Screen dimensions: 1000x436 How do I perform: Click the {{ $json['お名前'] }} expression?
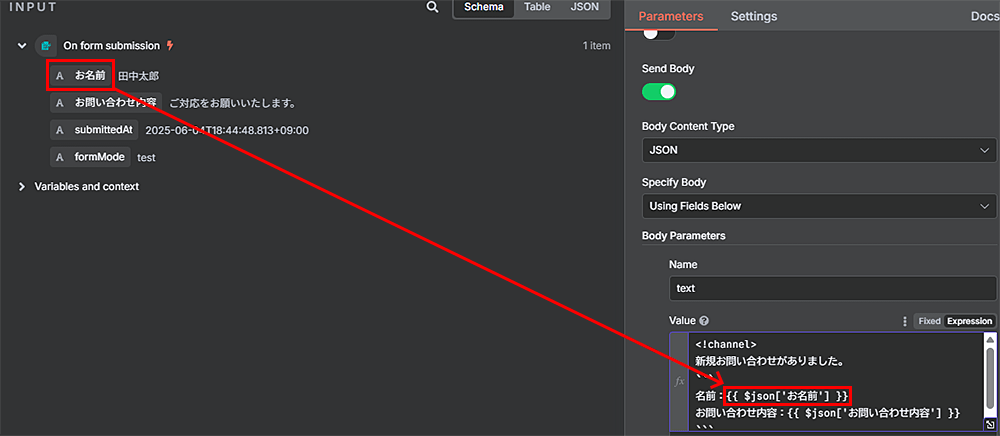[788, 396]
